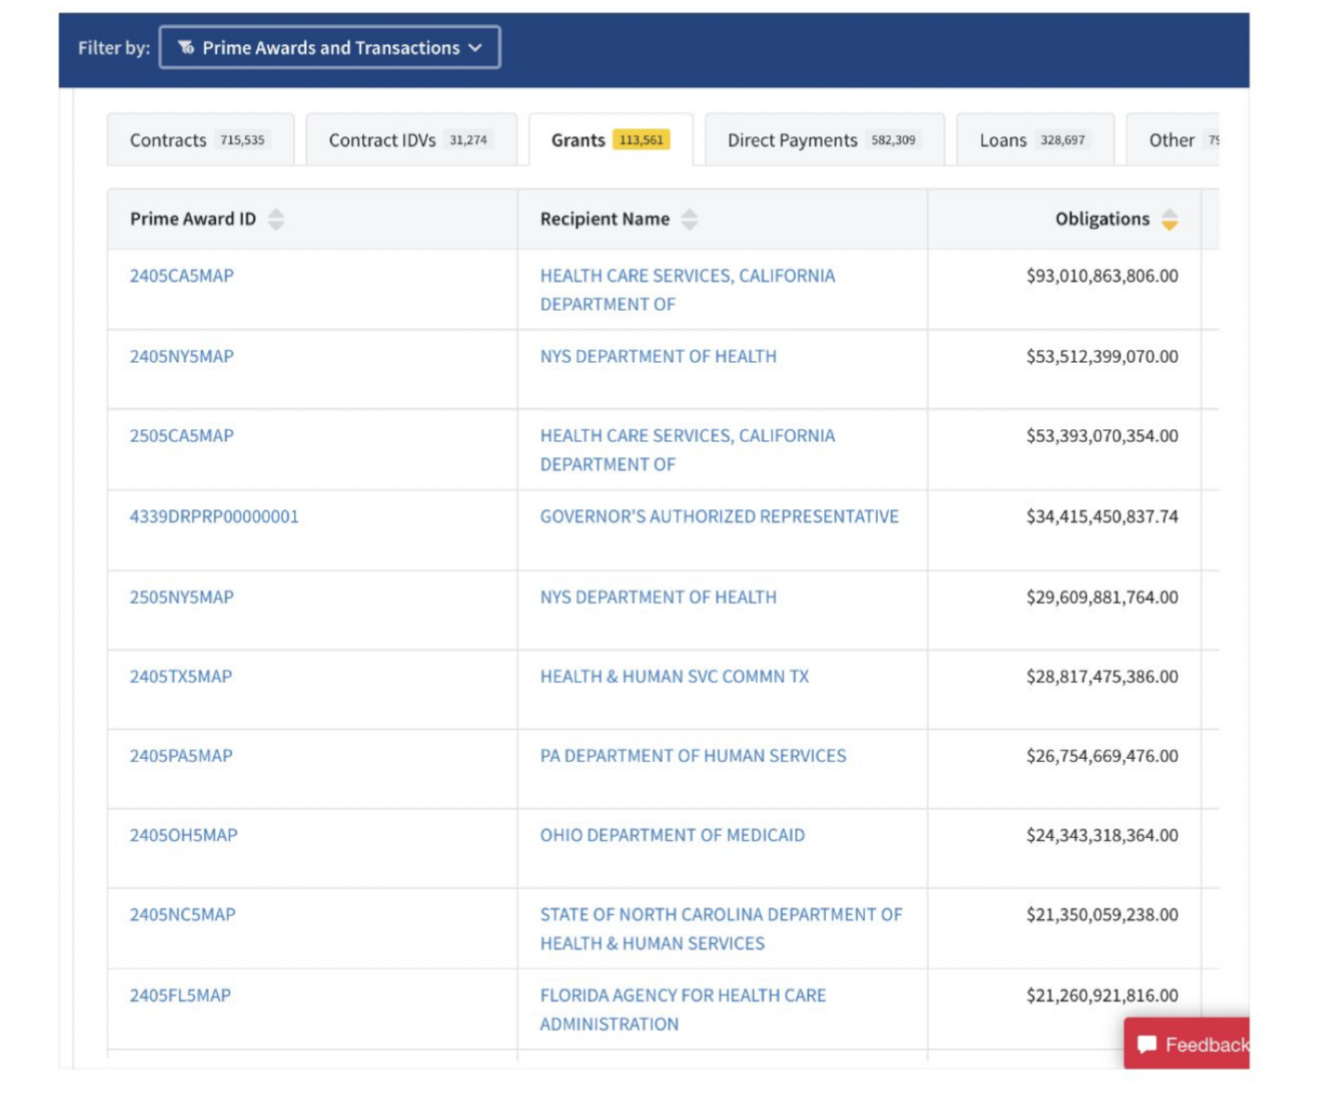The height and width of the screenshot is (1095, 1343).
Task: Select obligation amount $26,754,669,476.00
Action: point(1102,756)
